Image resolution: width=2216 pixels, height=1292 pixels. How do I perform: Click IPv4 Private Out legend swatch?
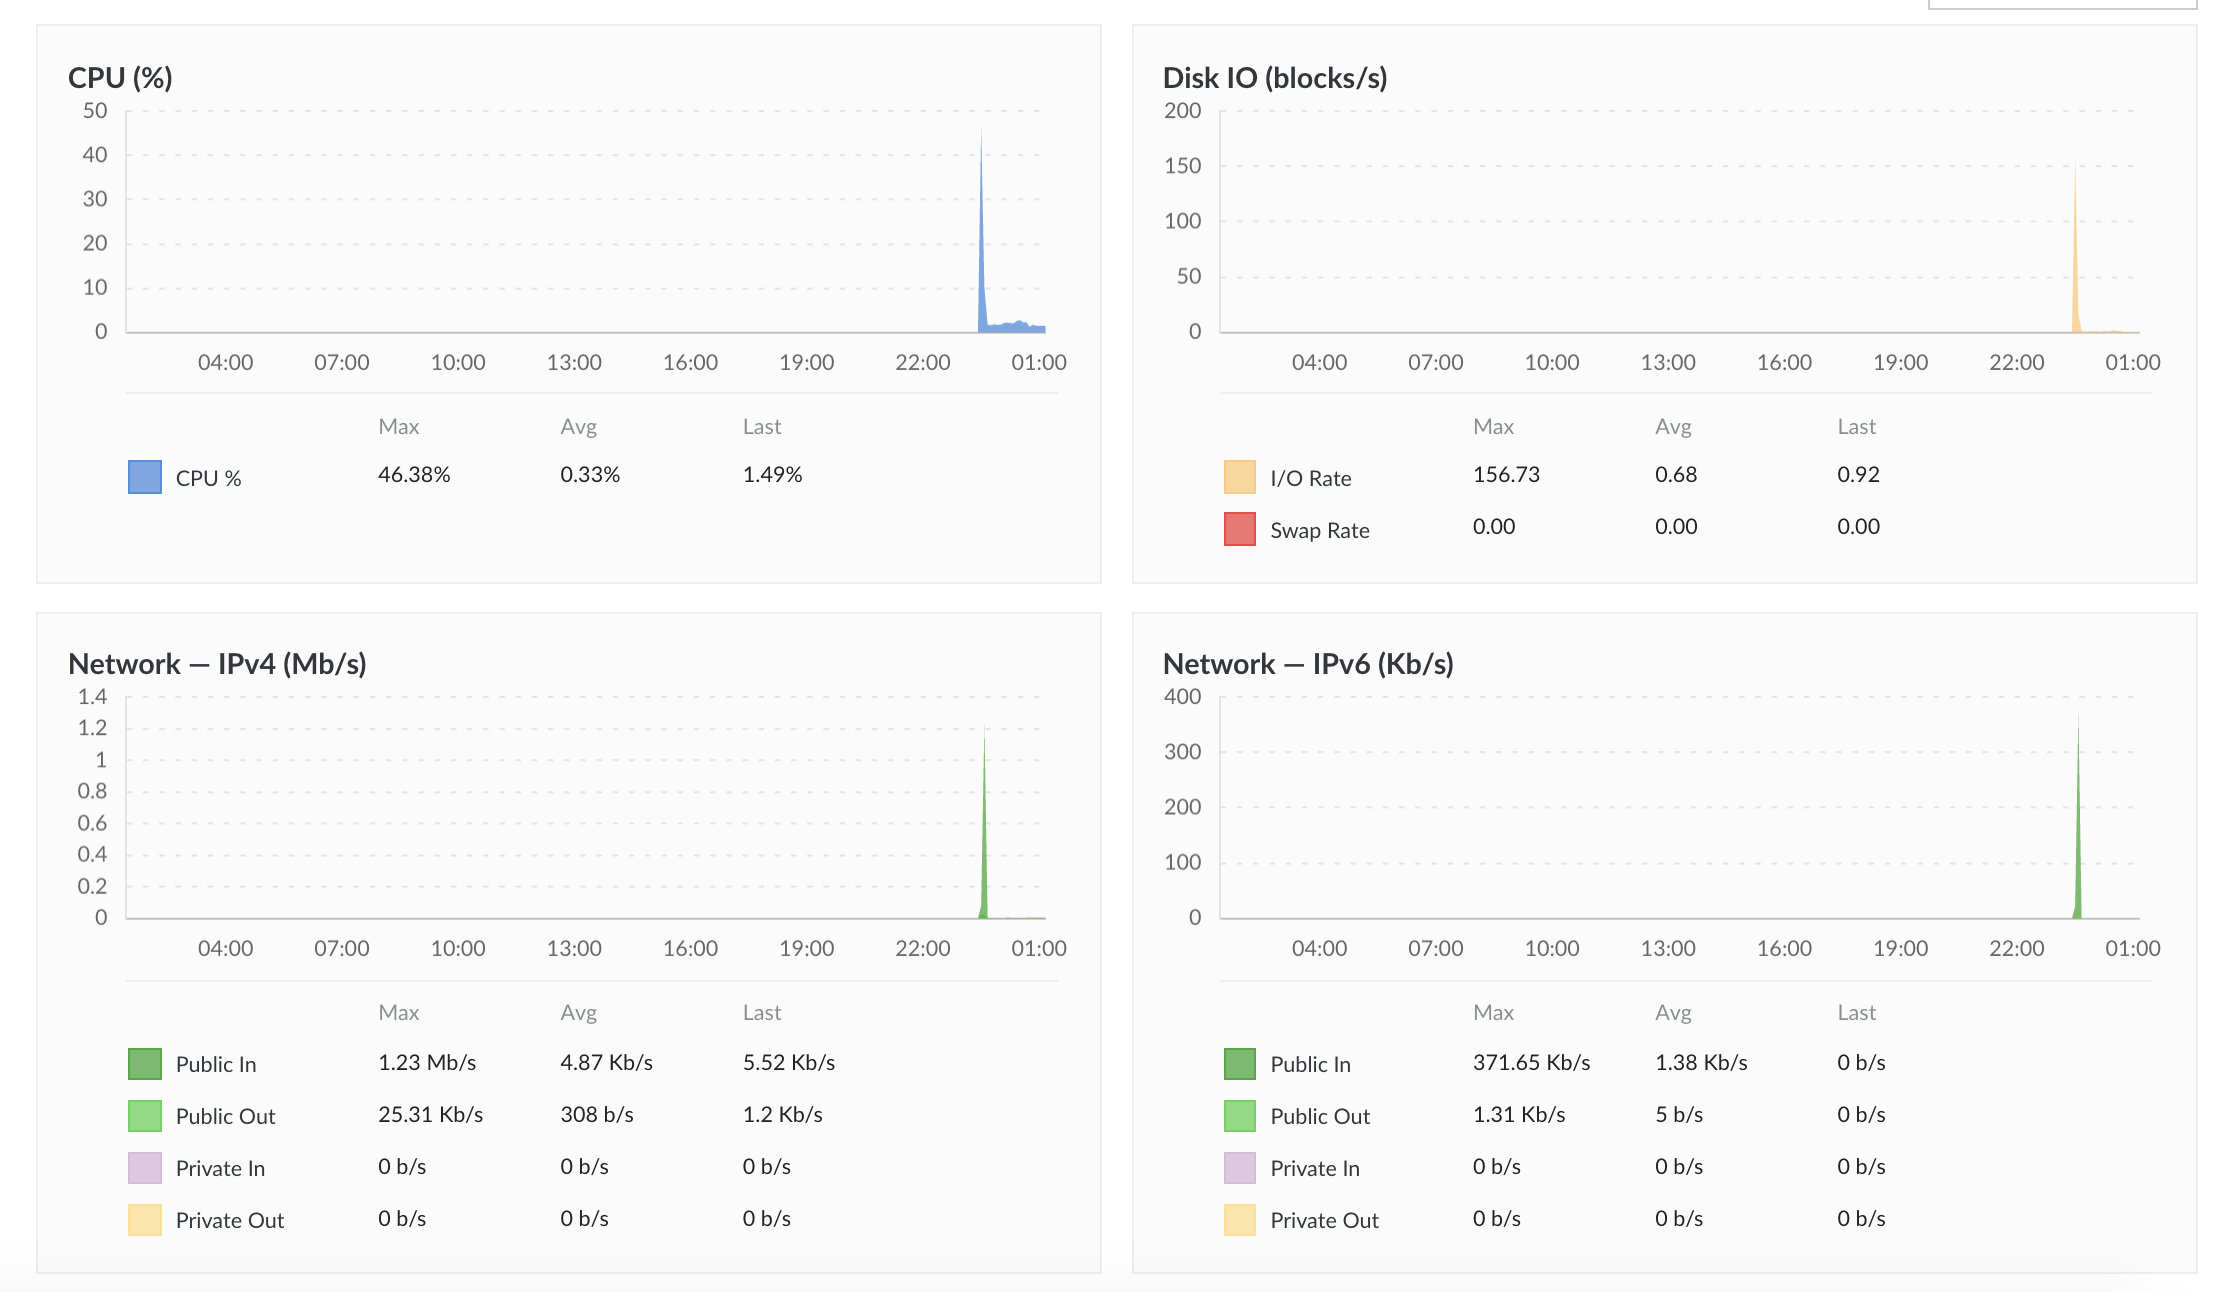(x=145, y=1219)
